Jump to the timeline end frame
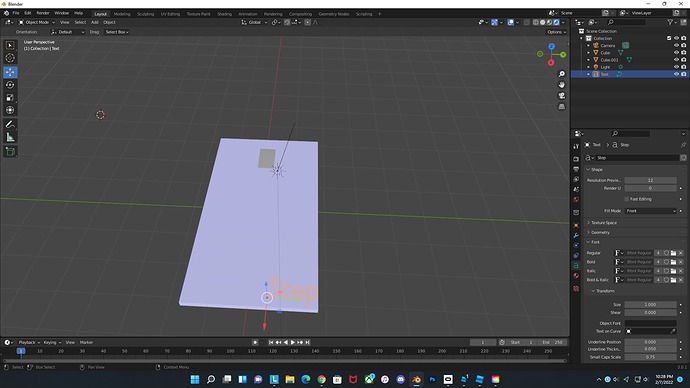The width and height of the screenshot is (690, 388). pos(308,342)
